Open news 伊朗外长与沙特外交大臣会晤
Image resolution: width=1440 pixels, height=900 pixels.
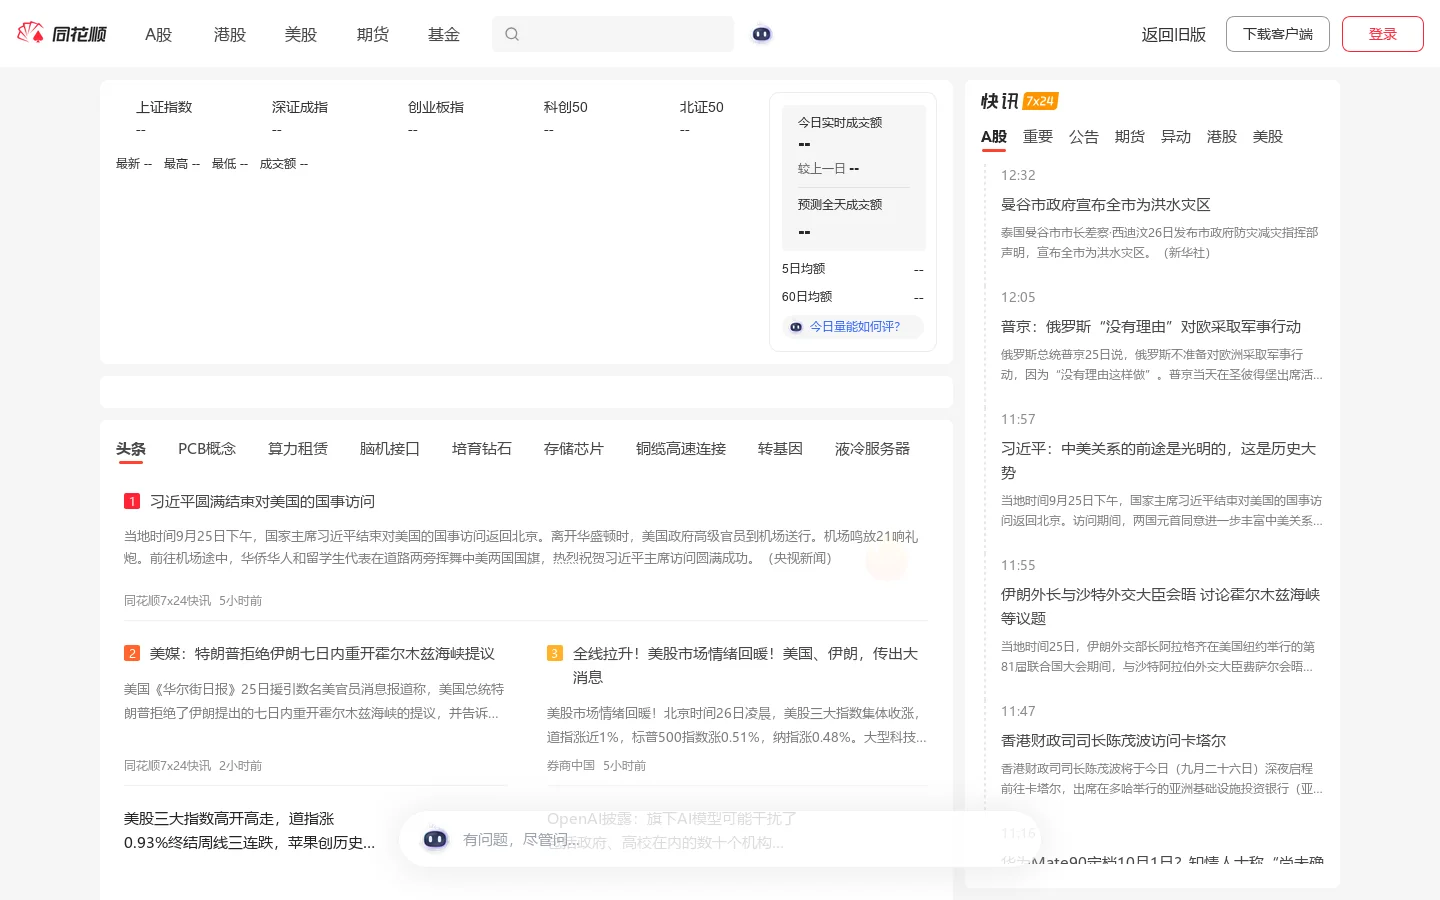click(x=1161, y=606)
